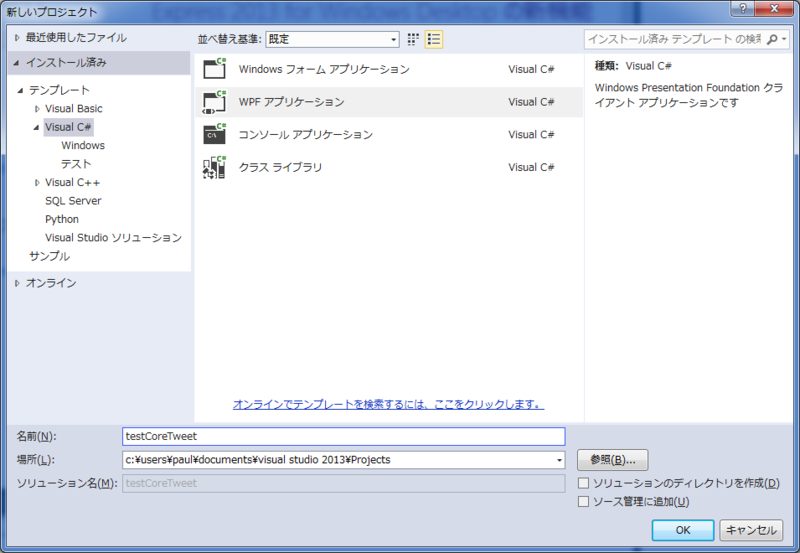
Task: Click the installed templates search box
Action: coord(674,39)
